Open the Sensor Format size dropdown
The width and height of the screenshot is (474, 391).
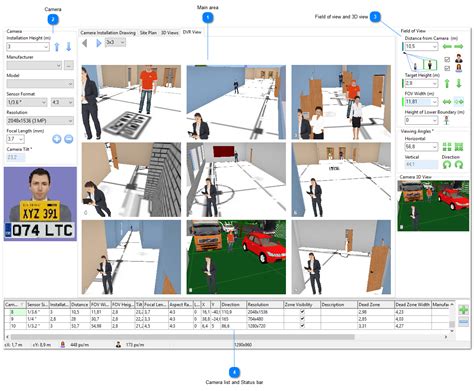pos(44,102)
